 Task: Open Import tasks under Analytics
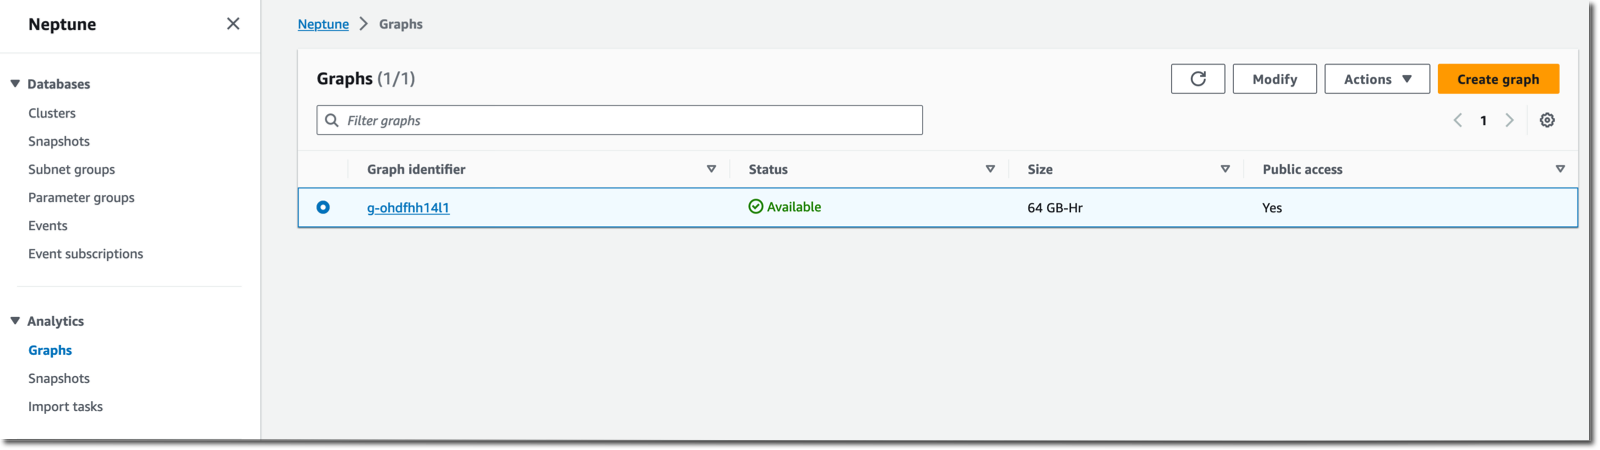point(65,406)
